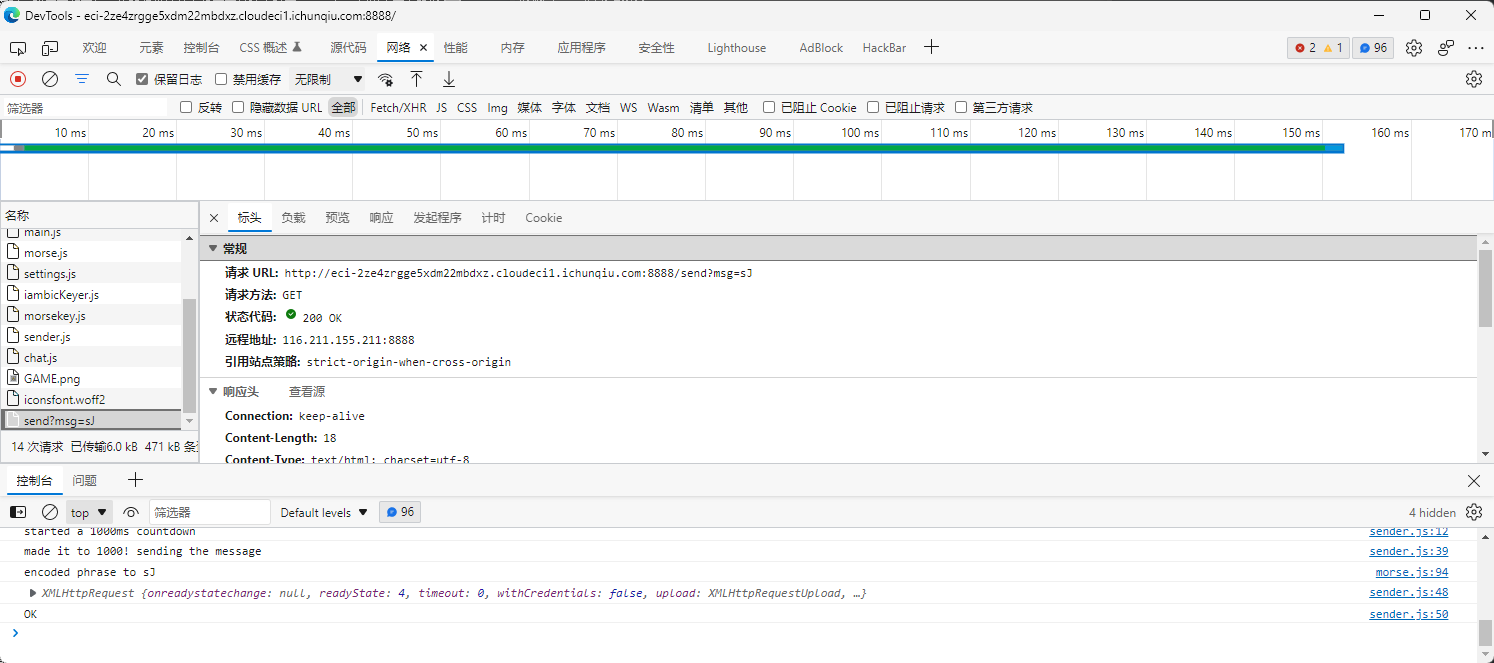
Task: Click the inspect element picker icon
Action: pos(18,48)
